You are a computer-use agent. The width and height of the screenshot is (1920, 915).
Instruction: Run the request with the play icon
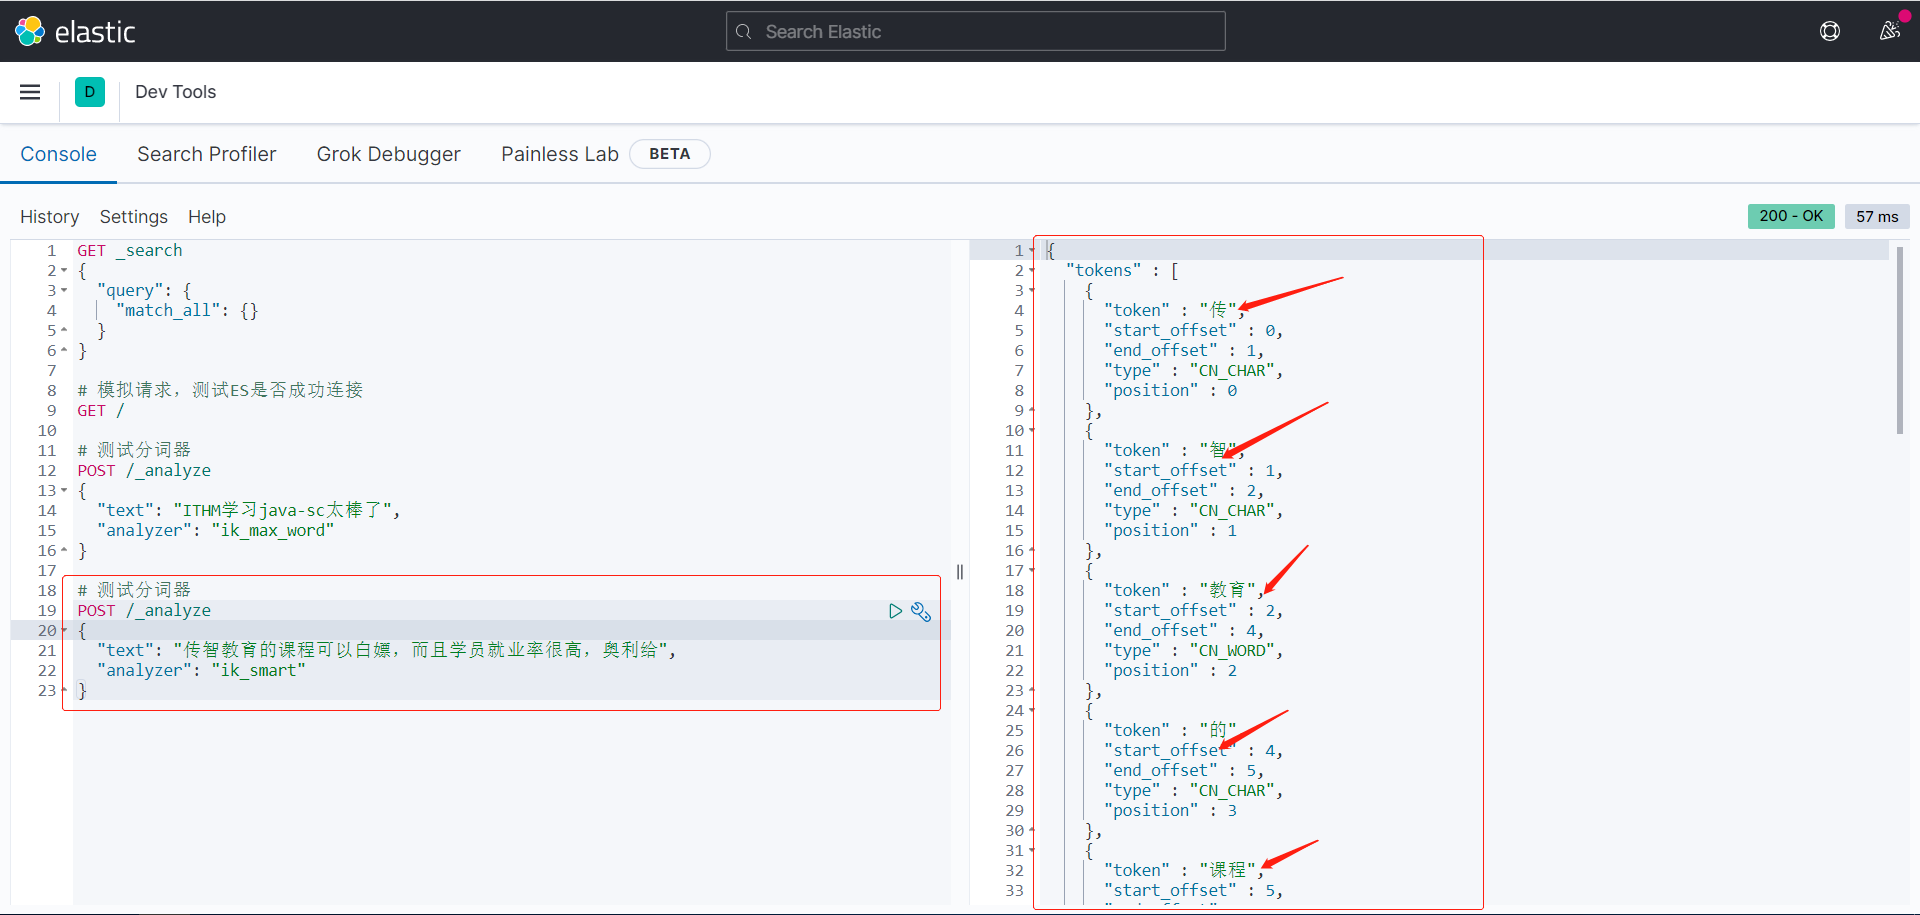(895, 611)
